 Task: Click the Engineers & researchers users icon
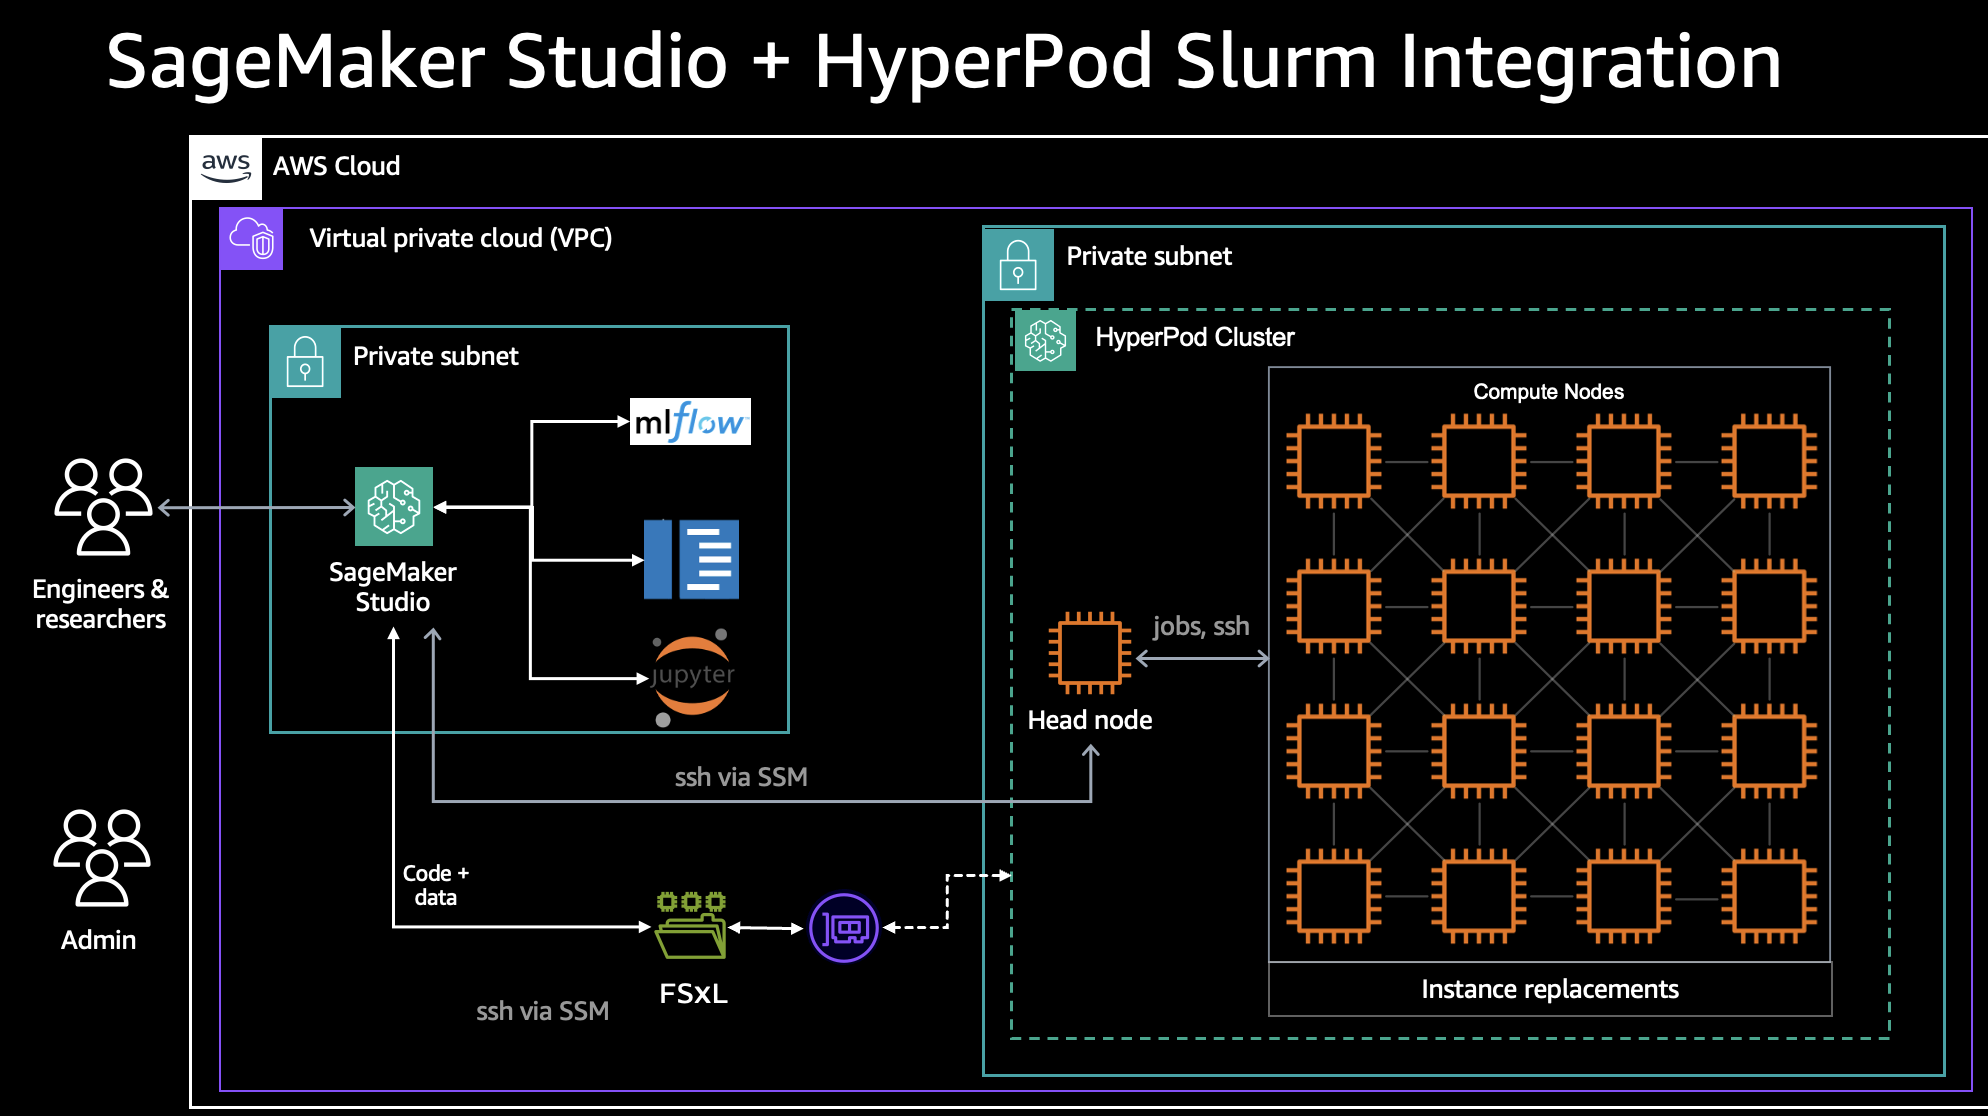click(x=103, y=506)
